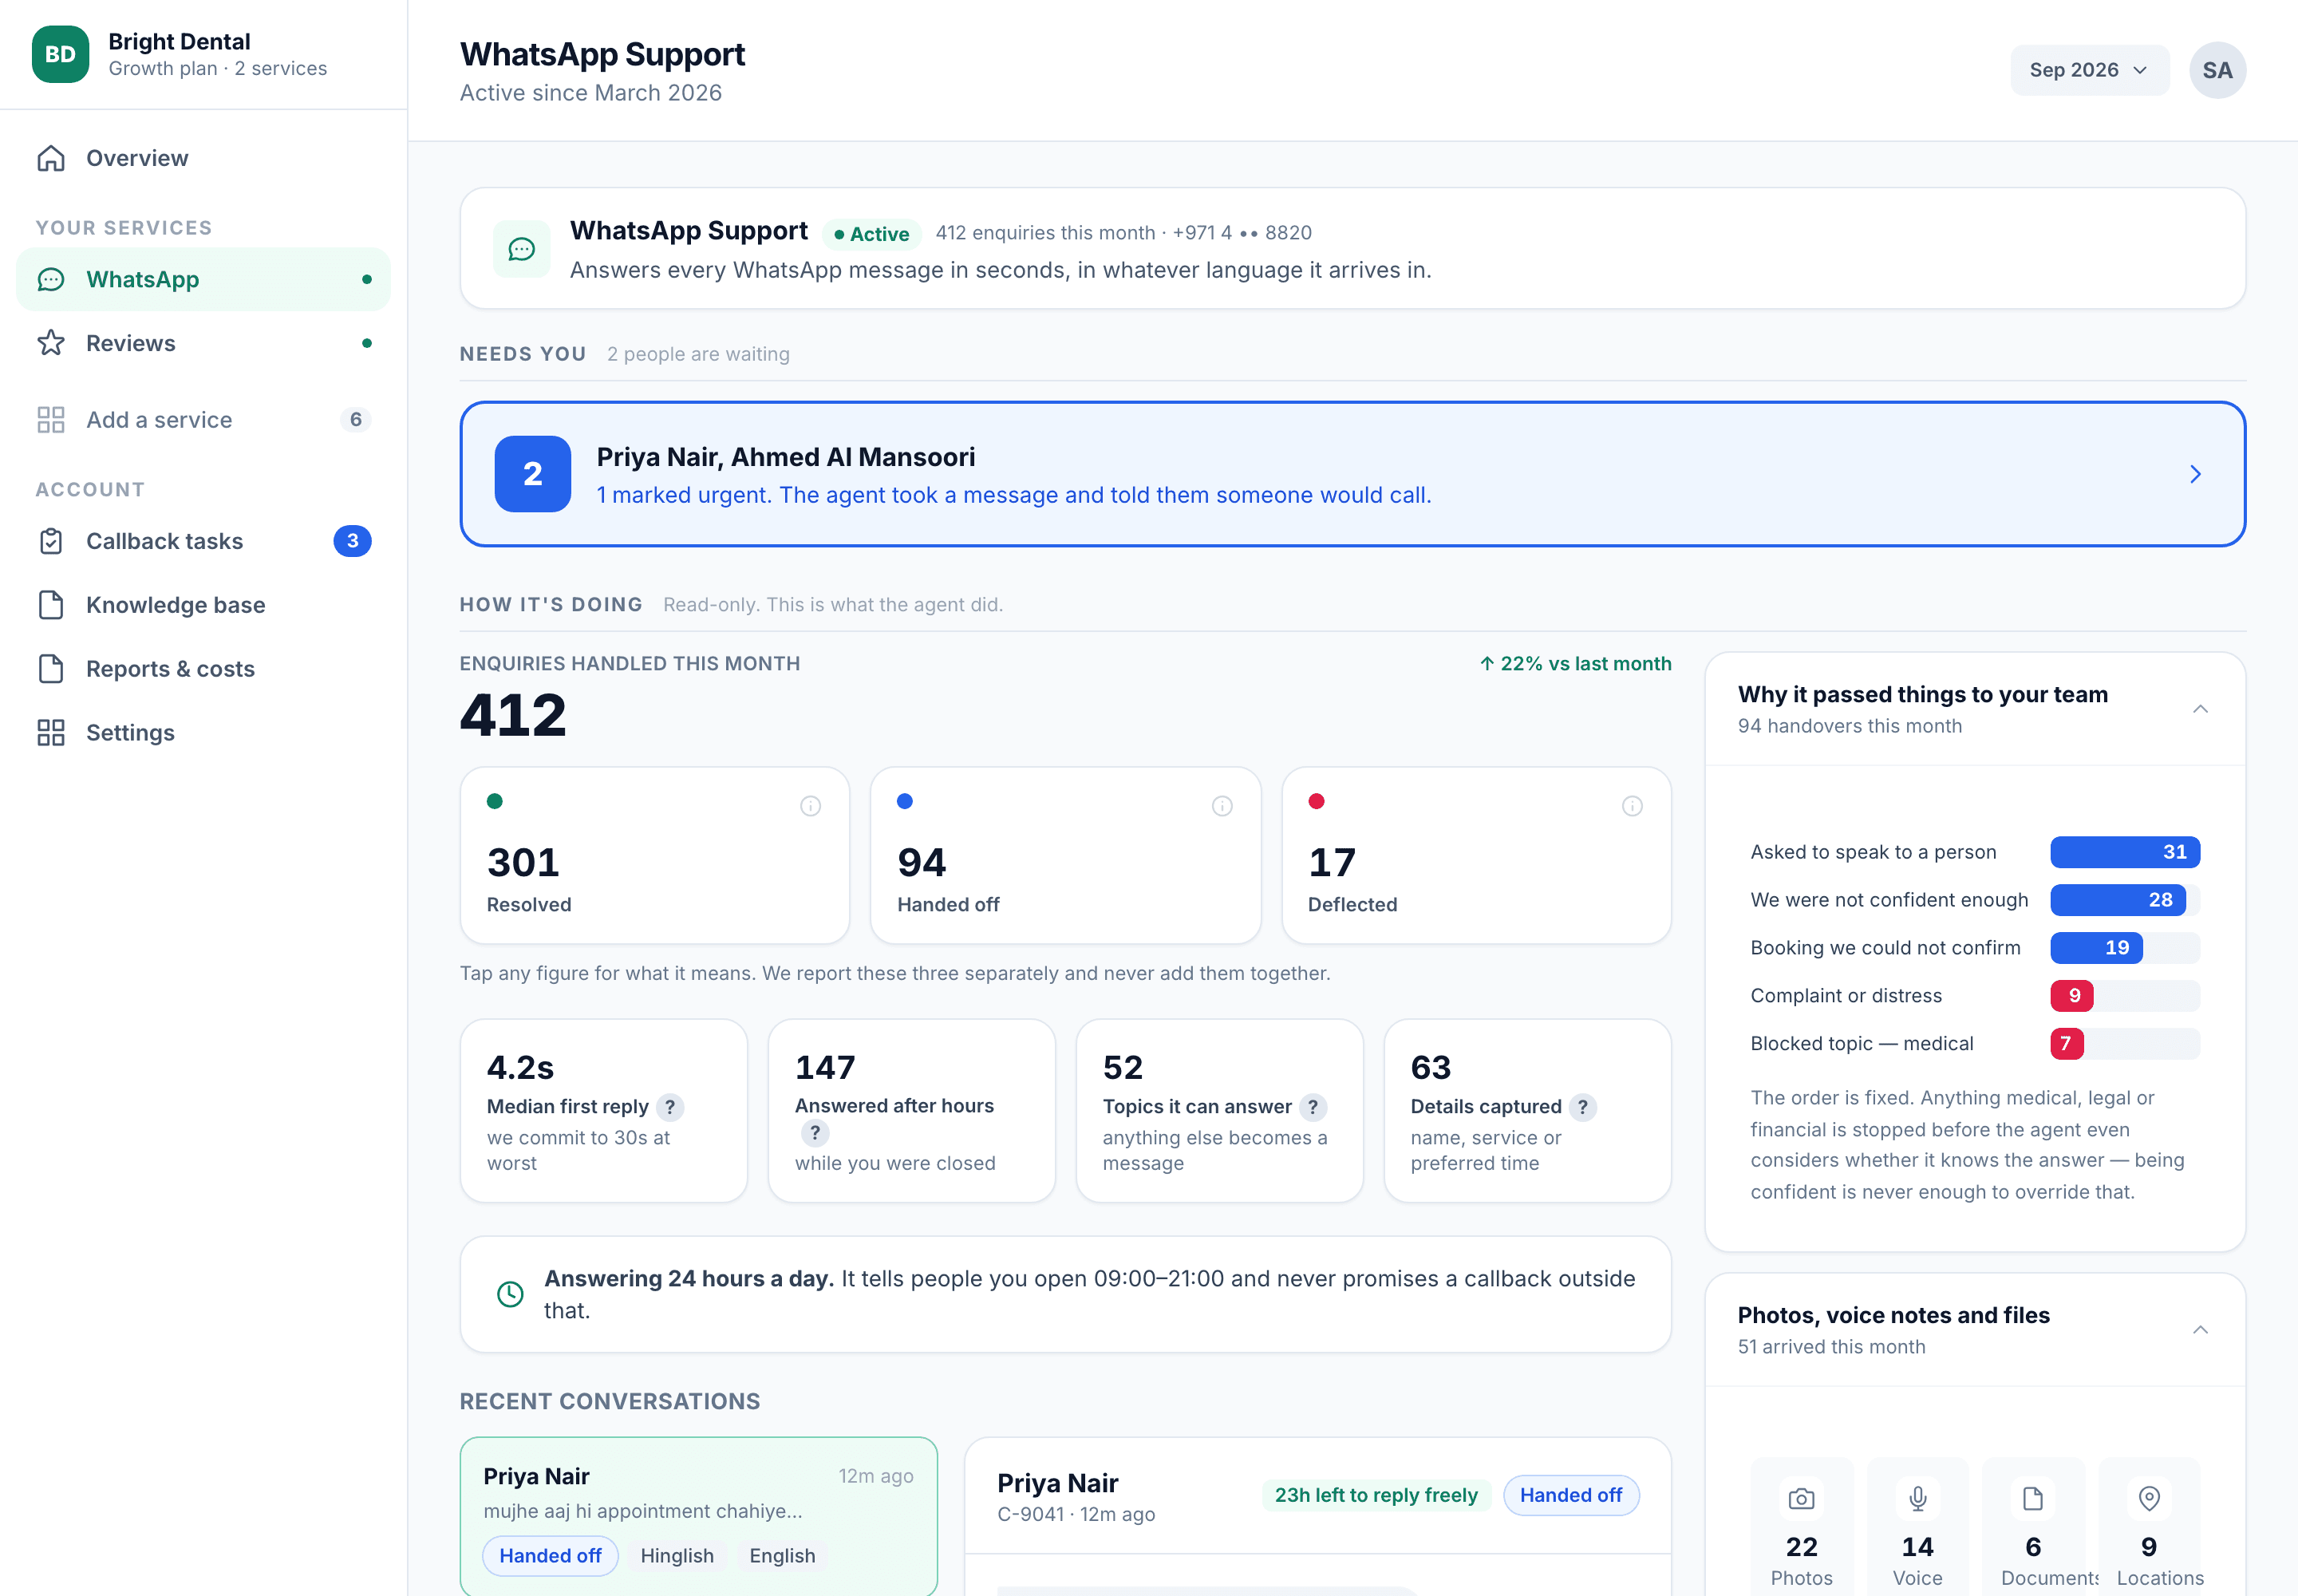Open Reports & costs menu item
Screen dimensions: 2298x1596
coord(203,669)
